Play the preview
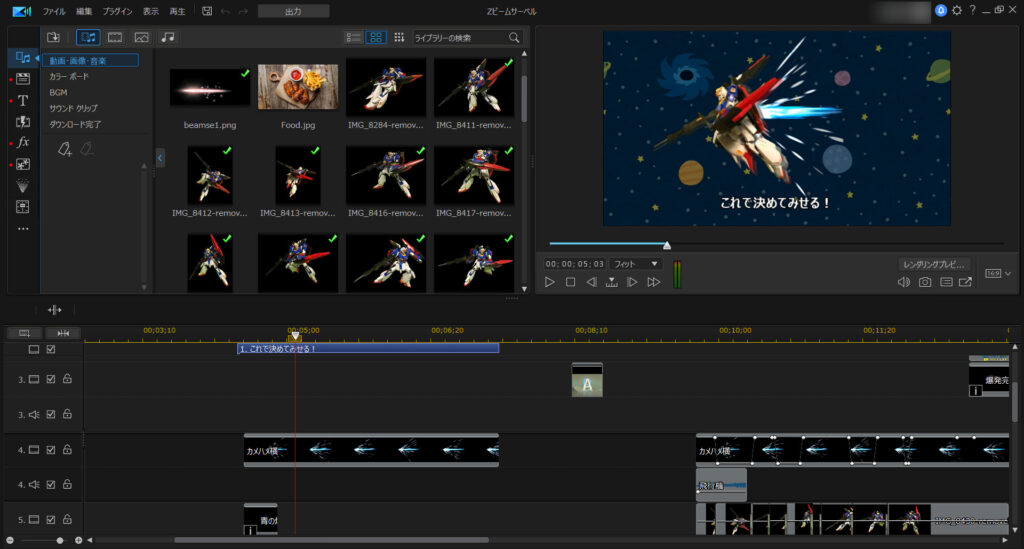Image resolution: width=1024 pixels, height=549 pixels. tap(550, 282)
